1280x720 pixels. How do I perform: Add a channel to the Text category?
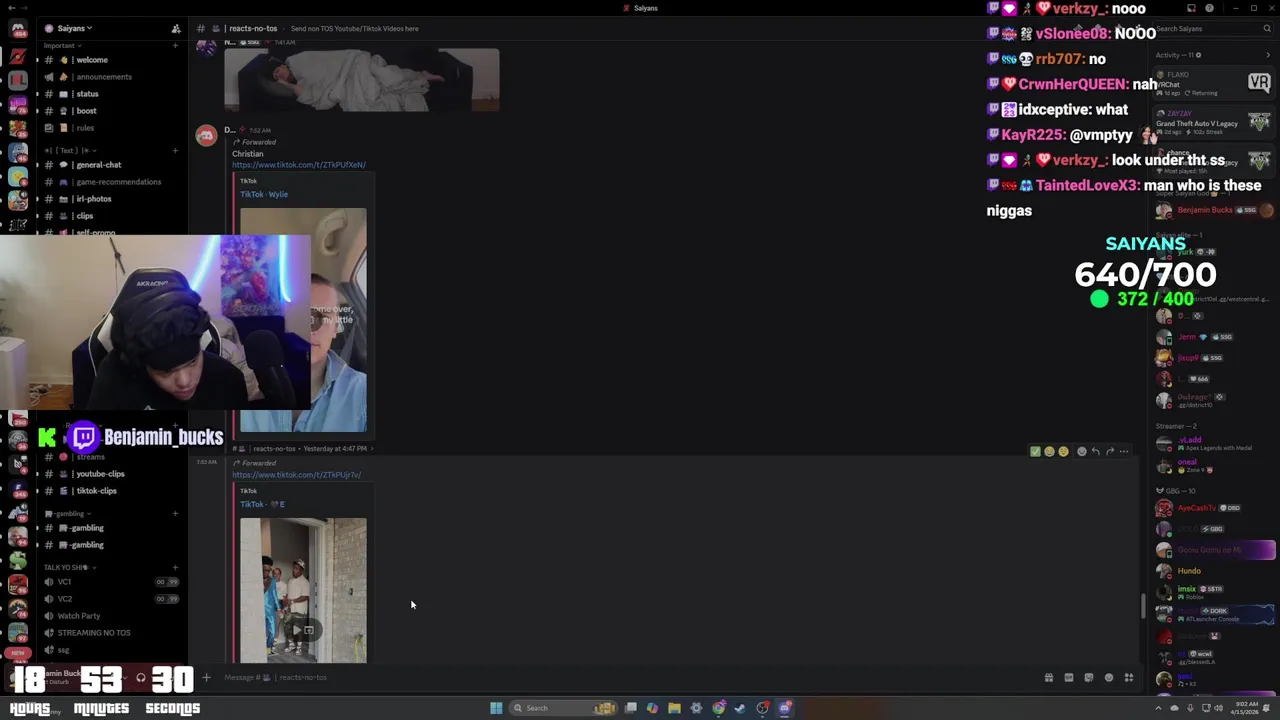coord(175,150)
